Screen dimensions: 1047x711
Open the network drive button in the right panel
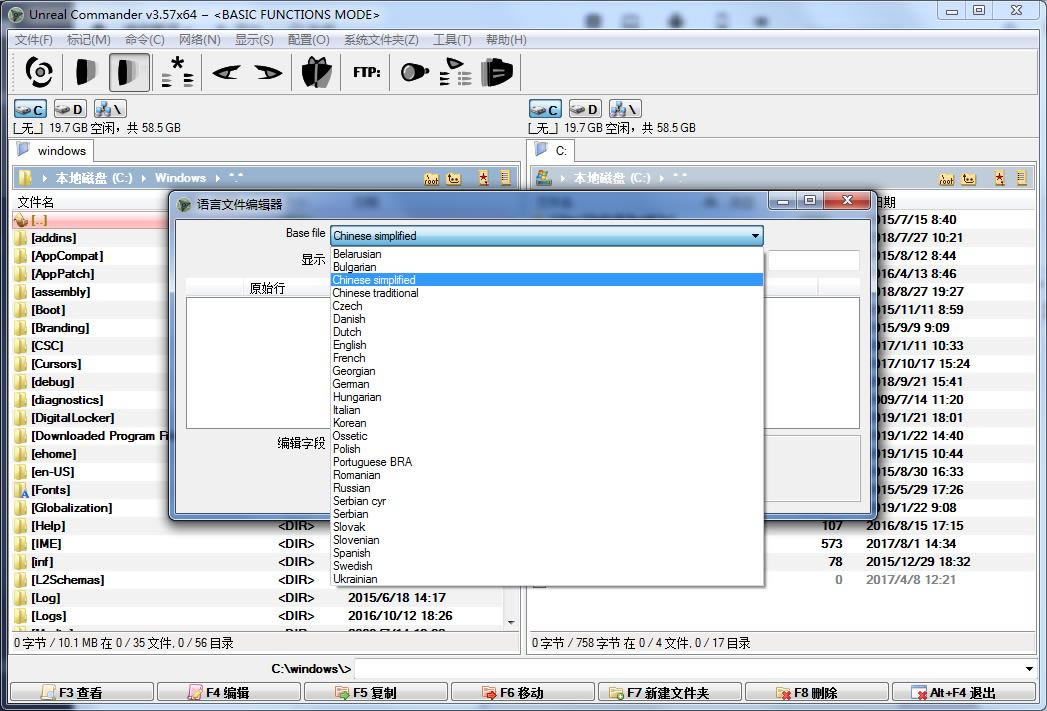point(625,109)
